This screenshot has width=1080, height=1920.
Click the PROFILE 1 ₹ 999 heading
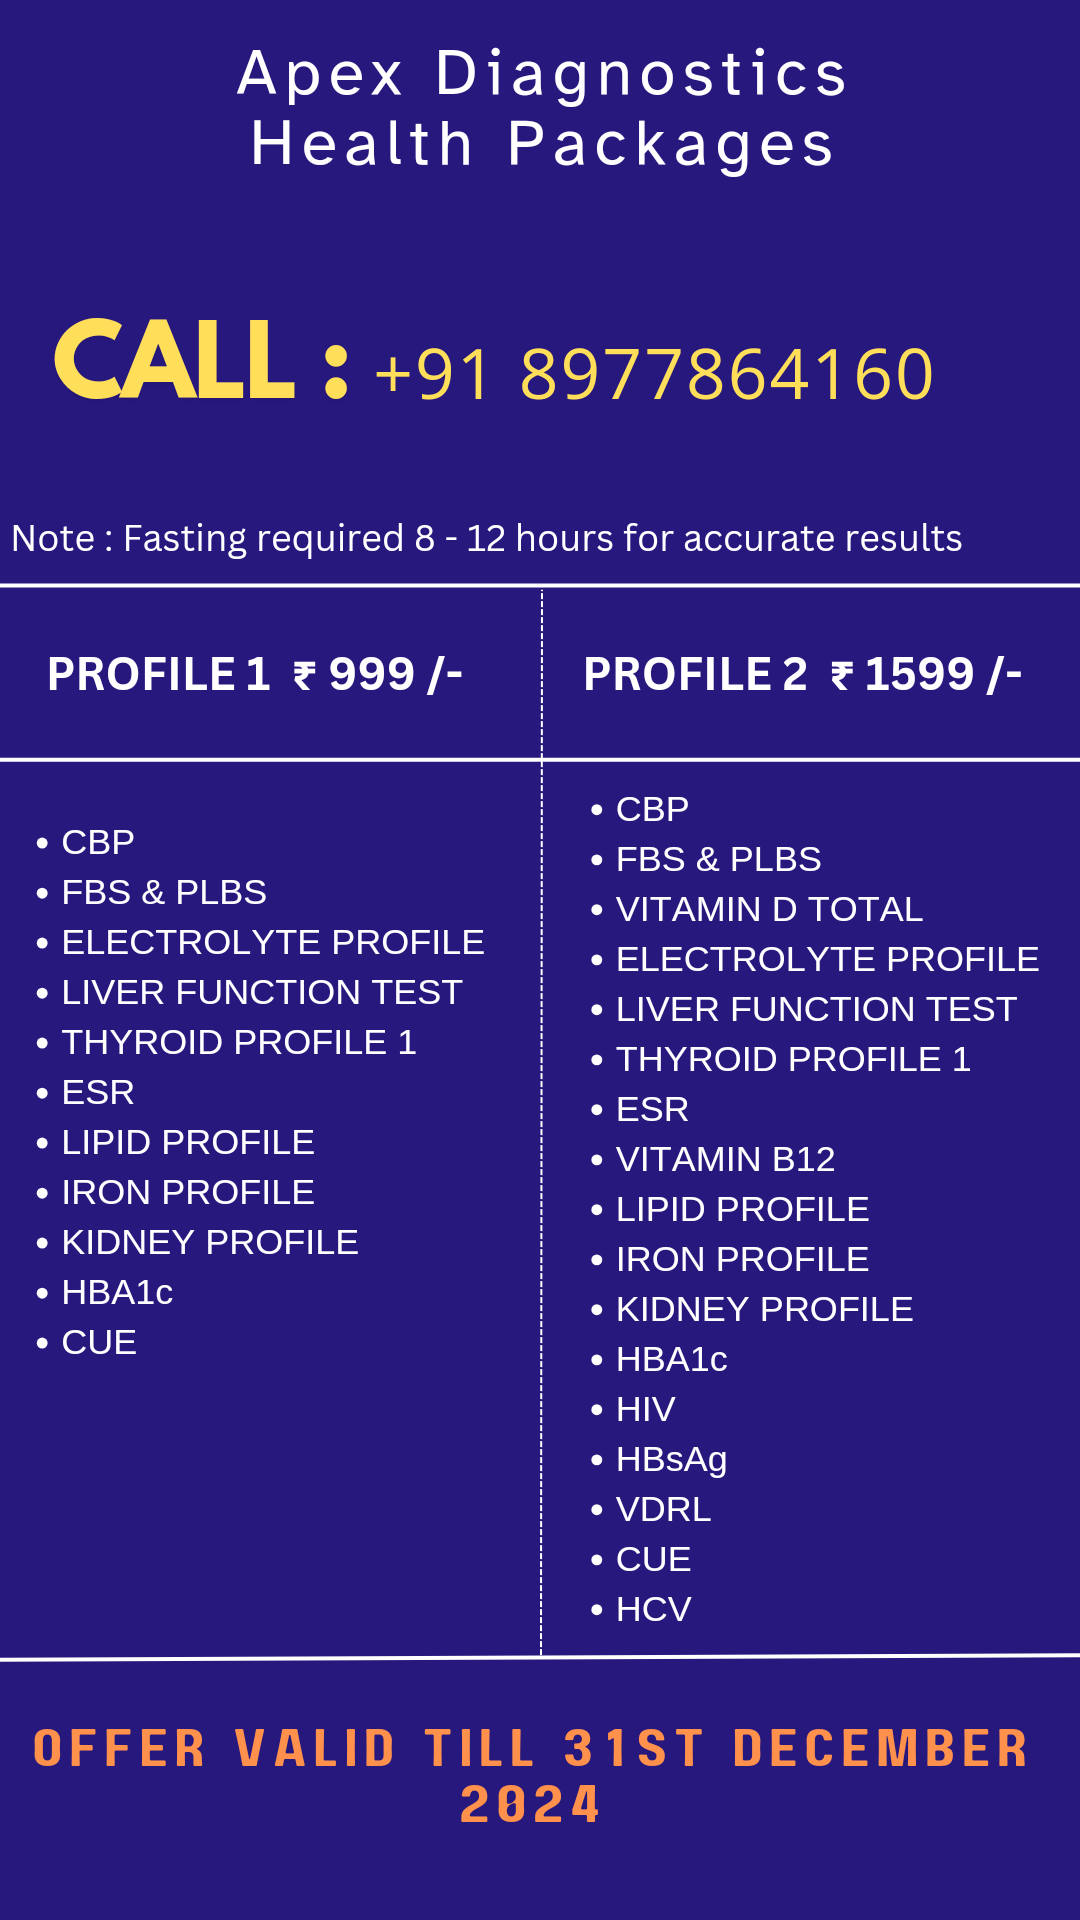(255, 674)
